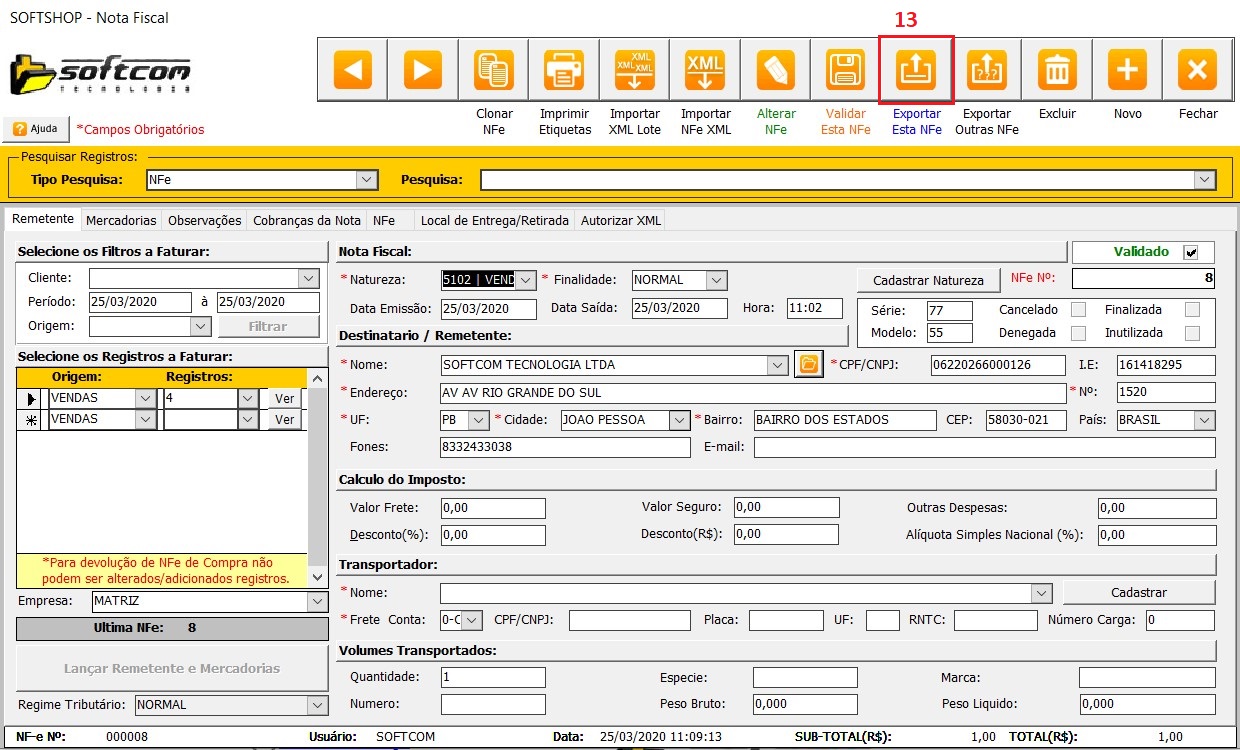Image resolution: width=1240 pixels, height=750 pixels.
Task: Open the Finalidade dropdown
Action: (x=715, y=280)
